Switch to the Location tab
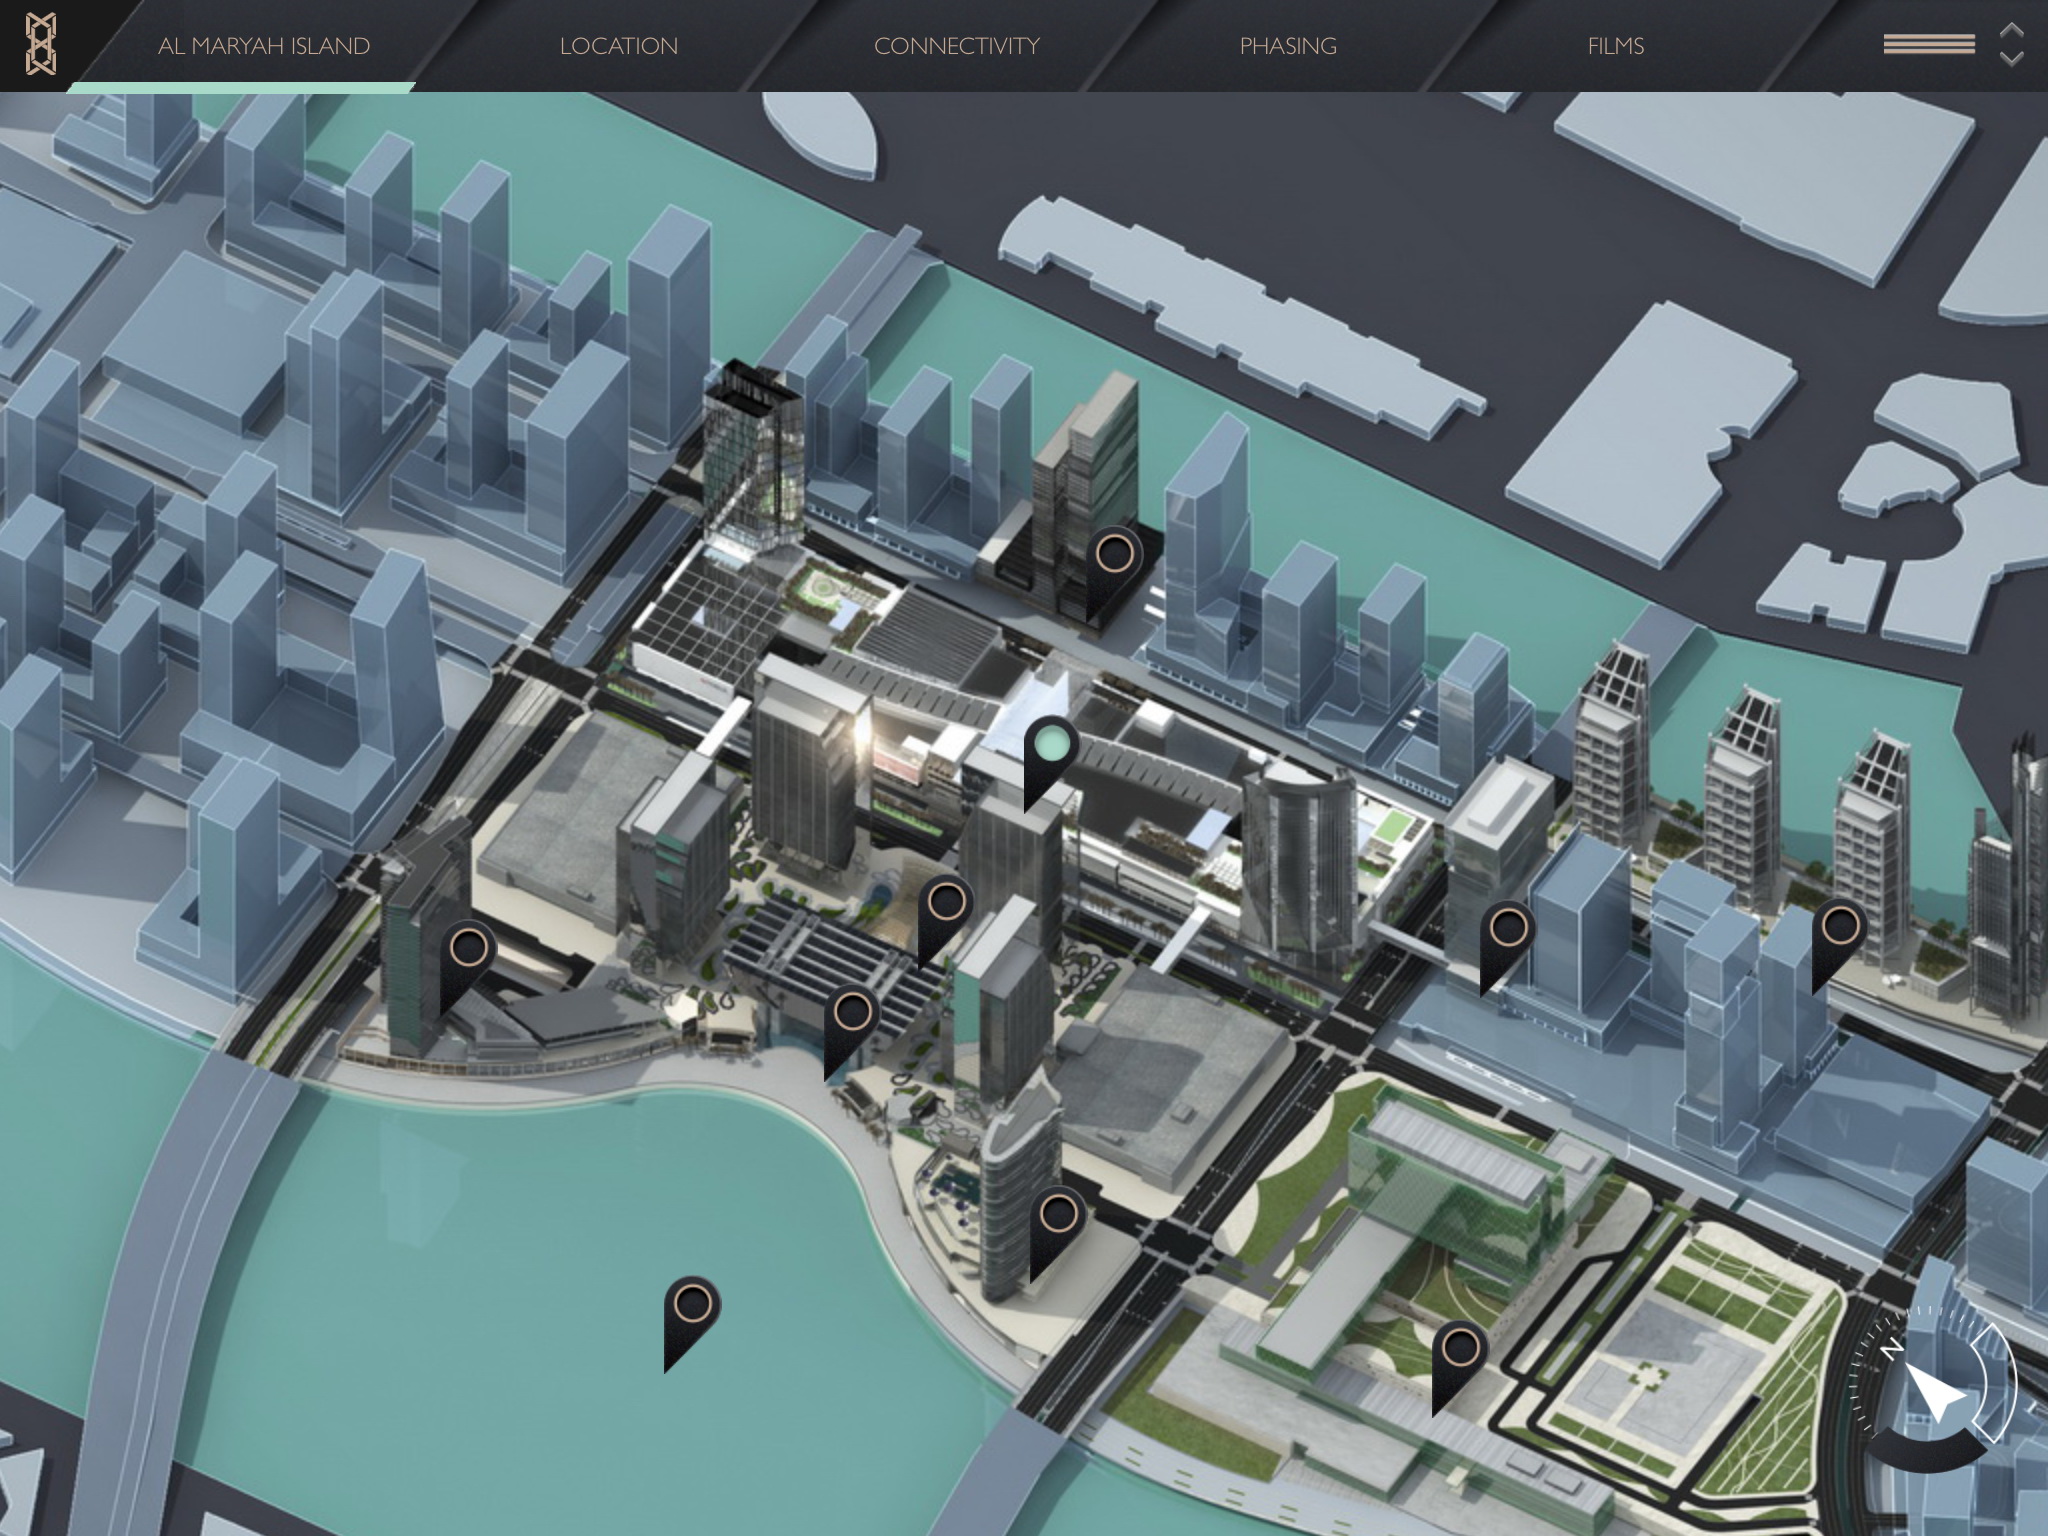The height and width of the screenshot is (1536, 2048). point(618,46)
